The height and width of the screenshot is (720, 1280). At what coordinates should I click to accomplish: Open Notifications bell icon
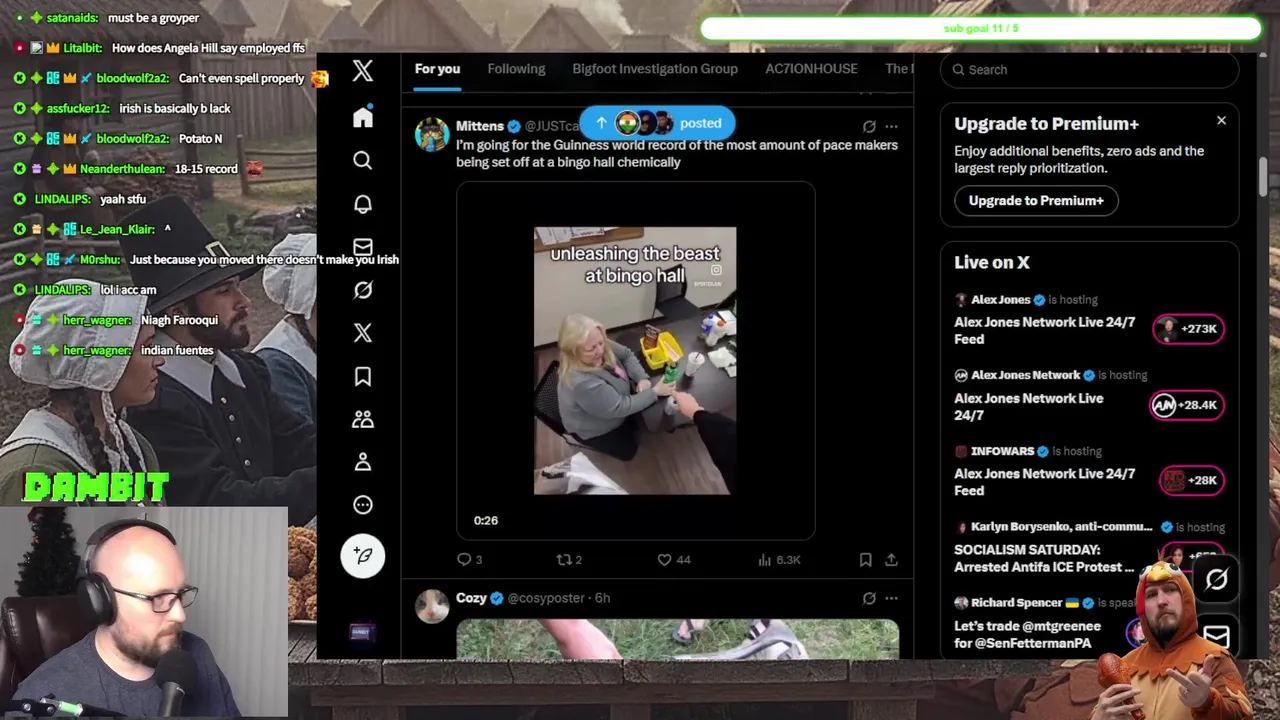(363, 204)
